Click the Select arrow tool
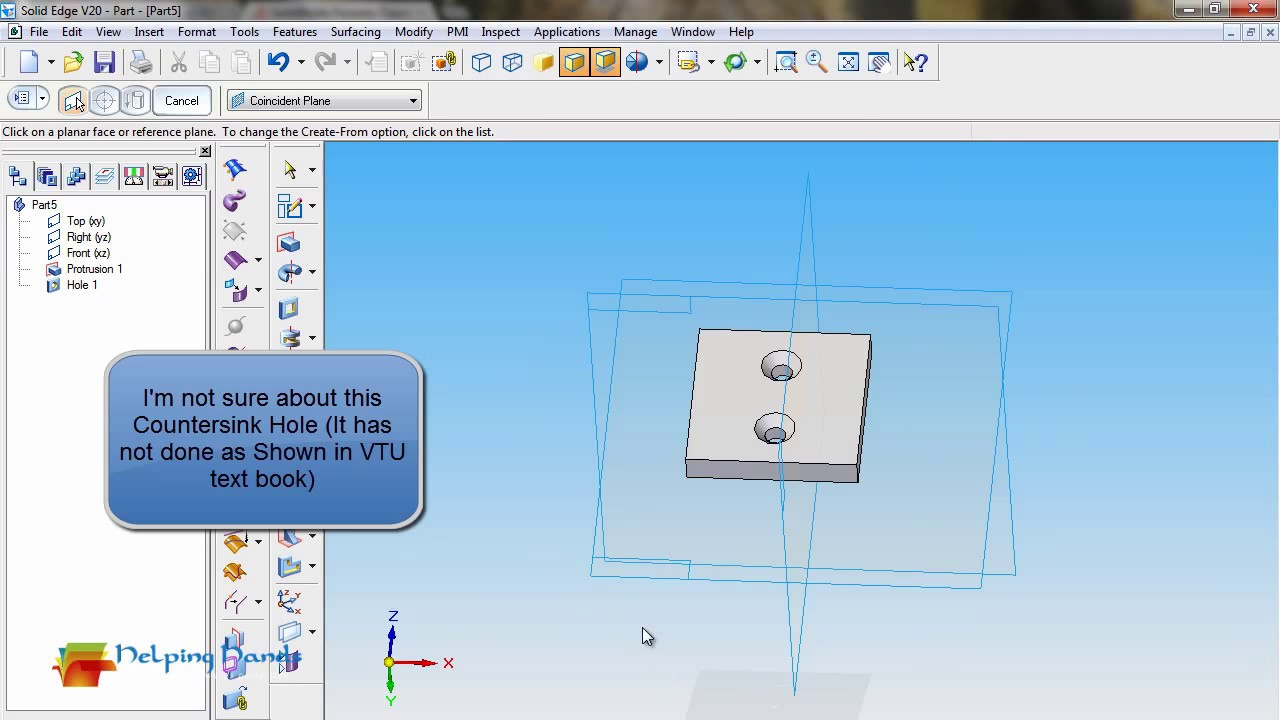 pos(290,170)
